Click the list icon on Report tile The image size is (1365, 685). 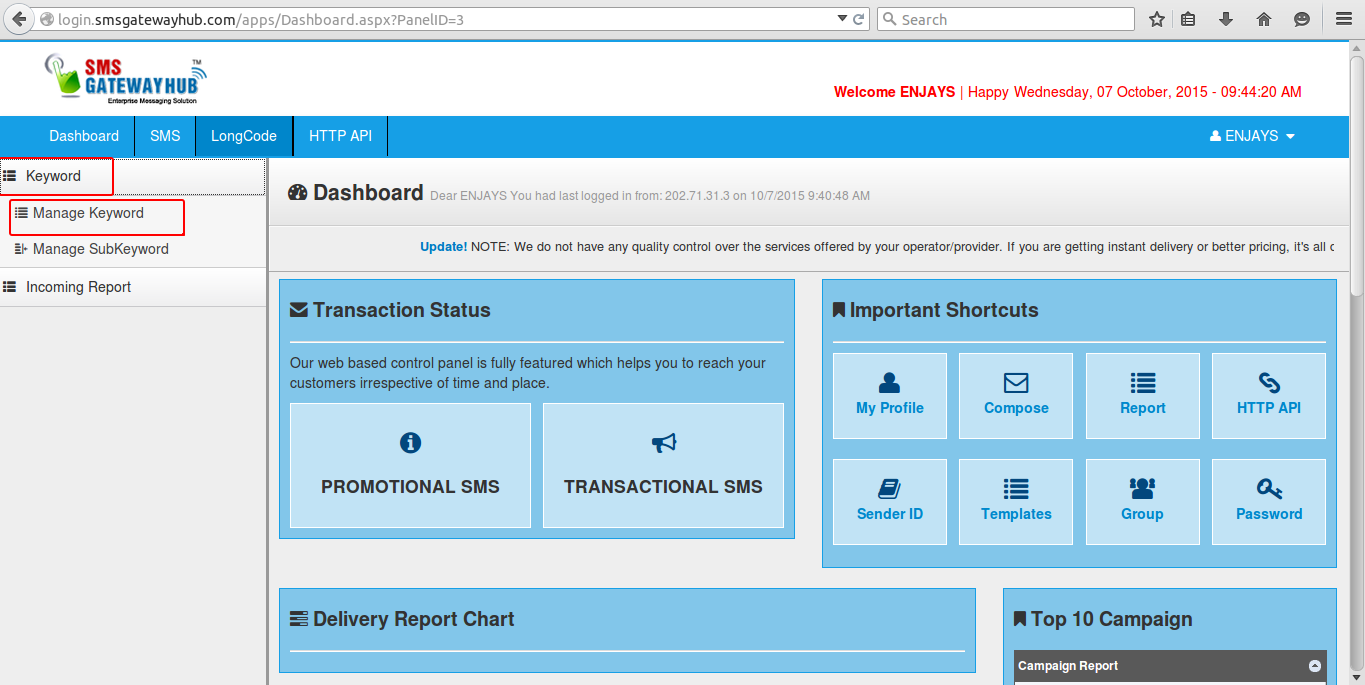1143,383
